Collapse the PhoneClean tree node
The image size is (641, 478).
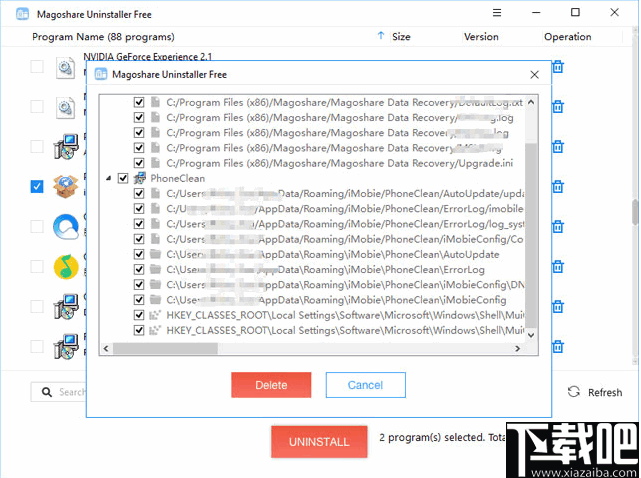coord(108,178)
